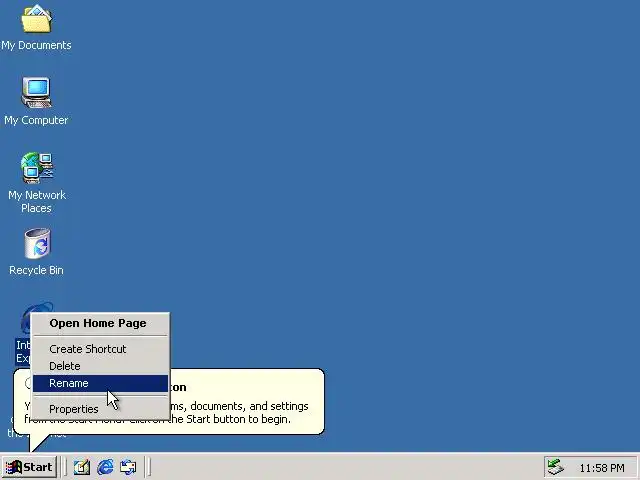Choose Properties in context menu
The height and width of the screenshot is (480, 640).
[x=100, y=409]
